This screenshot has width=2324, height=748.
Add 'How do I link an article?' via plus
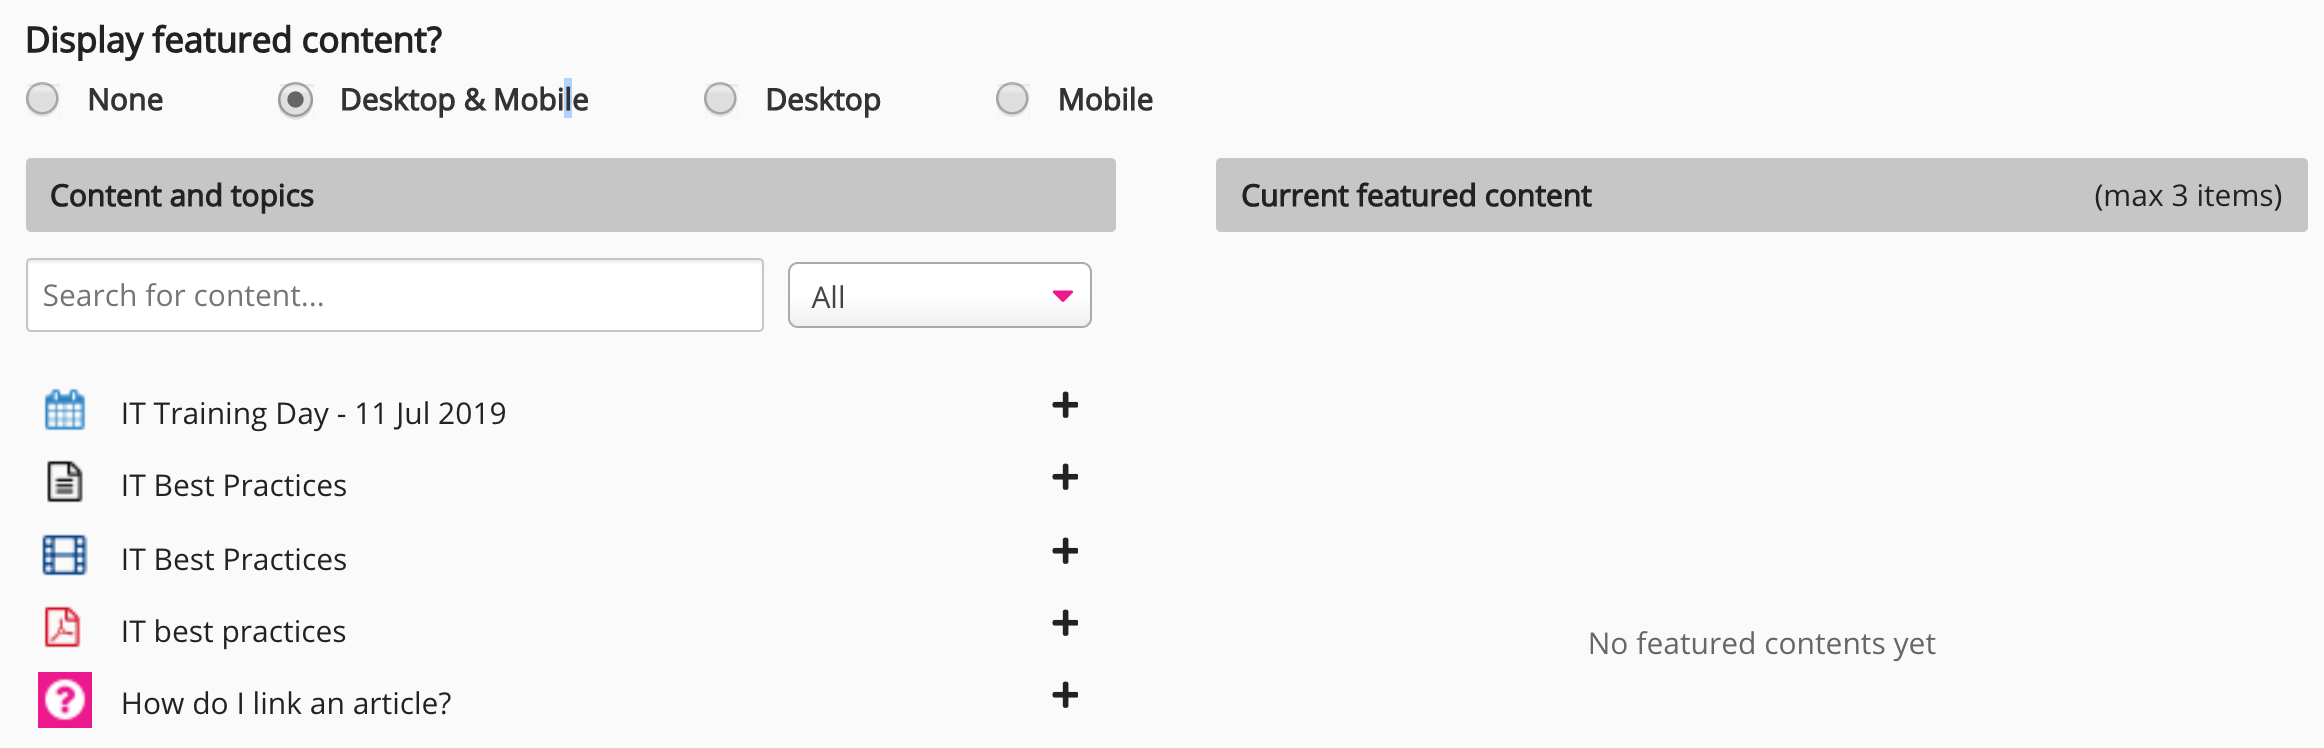point(1065,696)
